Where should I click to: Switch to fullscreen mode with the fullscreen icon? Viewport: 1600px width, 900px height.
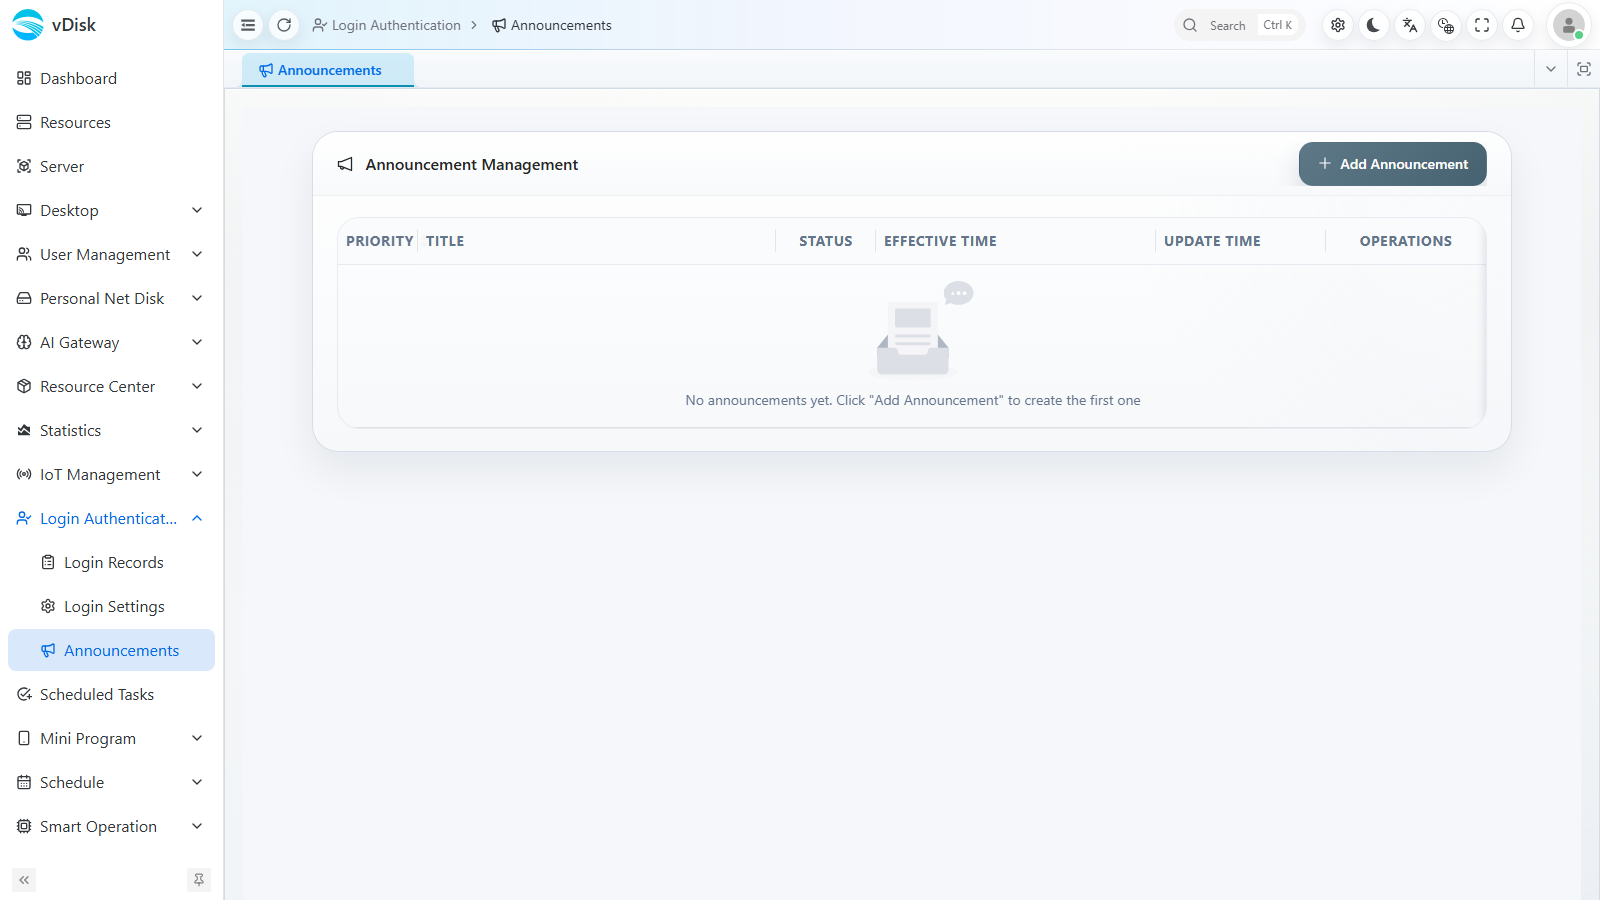[x=1482, y=25]
